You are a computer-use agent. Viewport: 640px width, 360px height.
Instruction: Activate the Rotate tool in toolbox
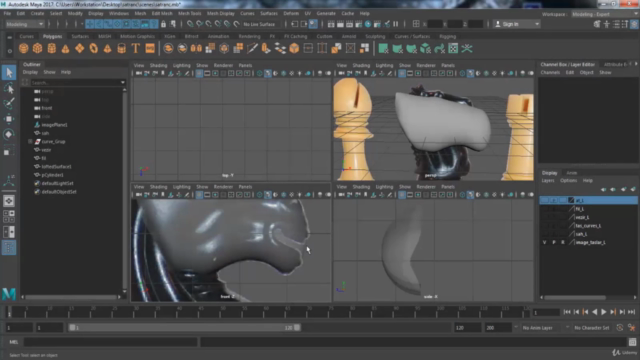9,134
